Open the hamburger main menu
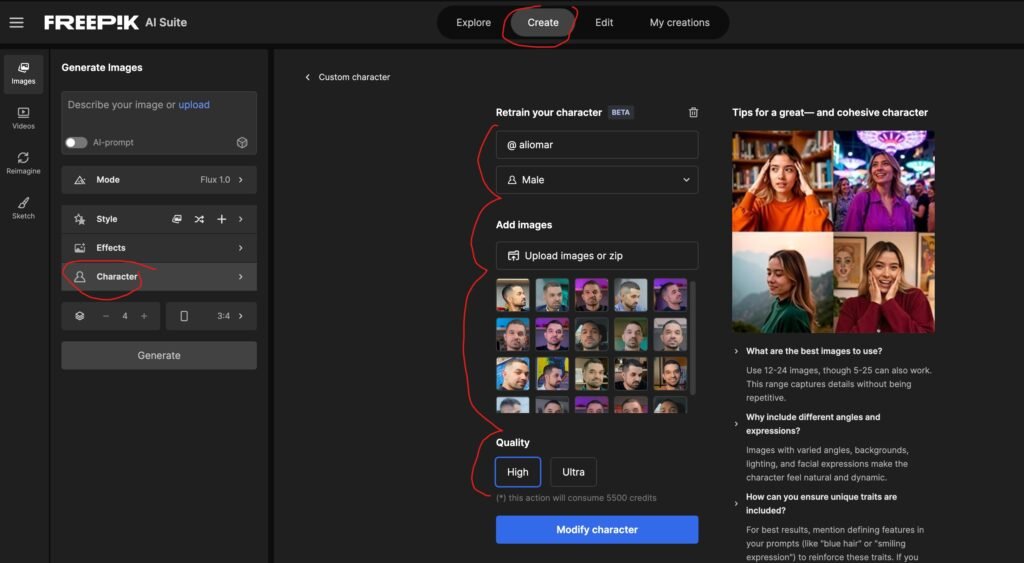This screenshot has height=563, width=1024. tap(16, 23)
